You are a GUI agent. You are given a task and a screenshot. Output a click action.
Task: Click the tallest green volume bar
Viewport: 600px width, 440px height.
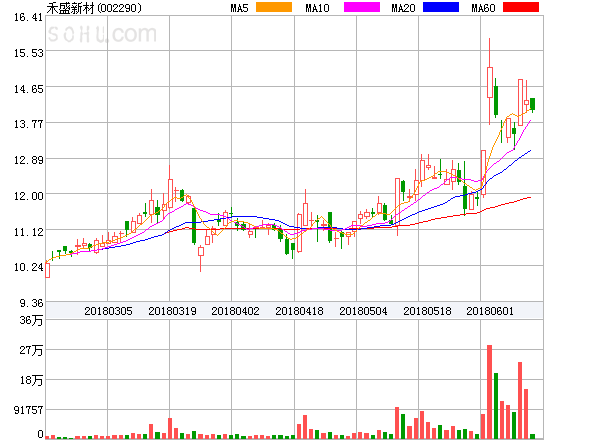496,406
